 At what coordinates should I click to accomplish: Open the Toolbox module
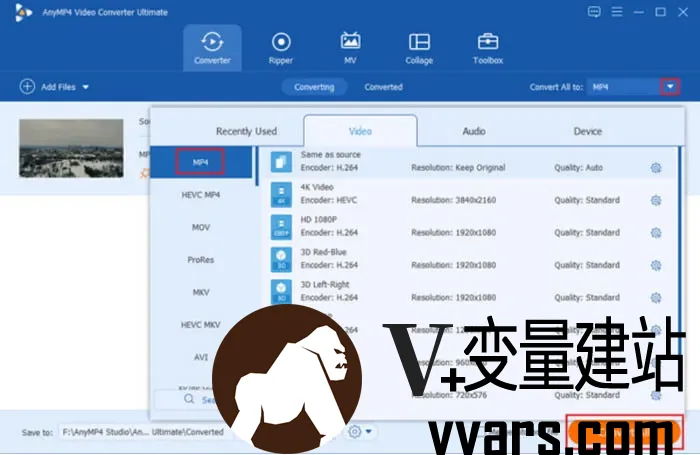[x=488, y=48]
